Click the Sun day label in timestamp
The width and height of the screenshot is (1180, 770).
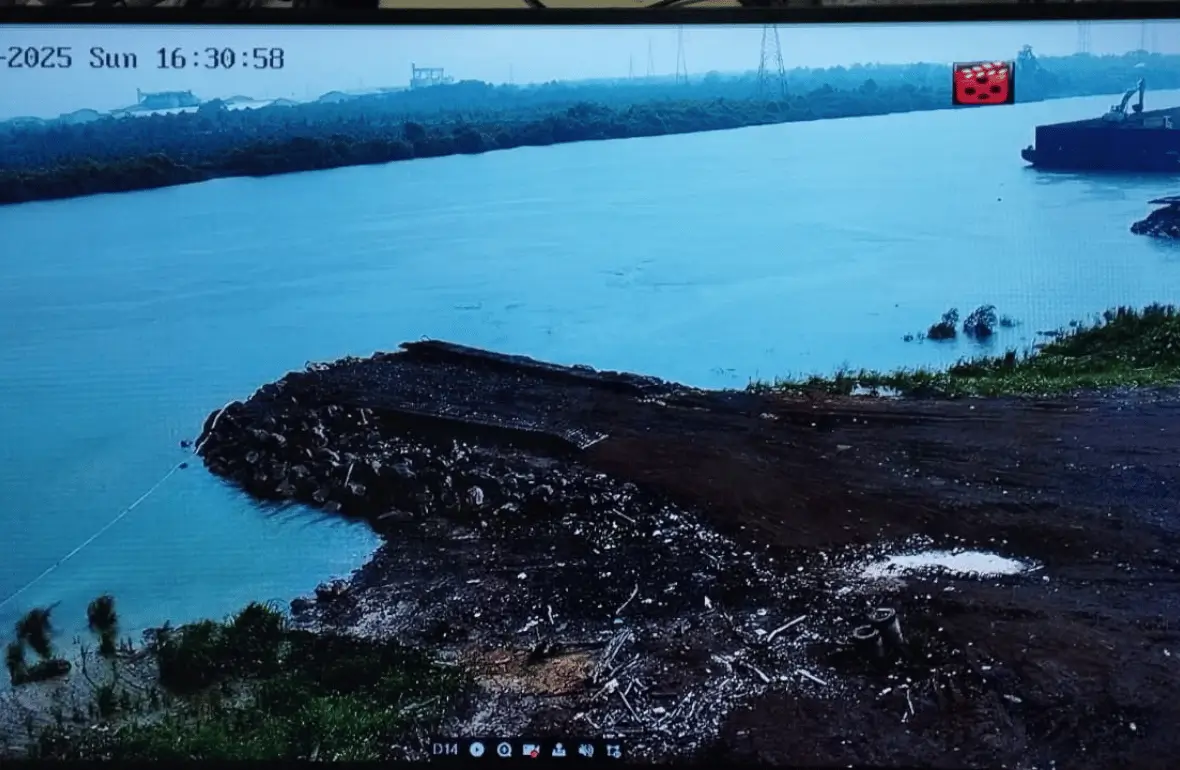tap(112, 58)
